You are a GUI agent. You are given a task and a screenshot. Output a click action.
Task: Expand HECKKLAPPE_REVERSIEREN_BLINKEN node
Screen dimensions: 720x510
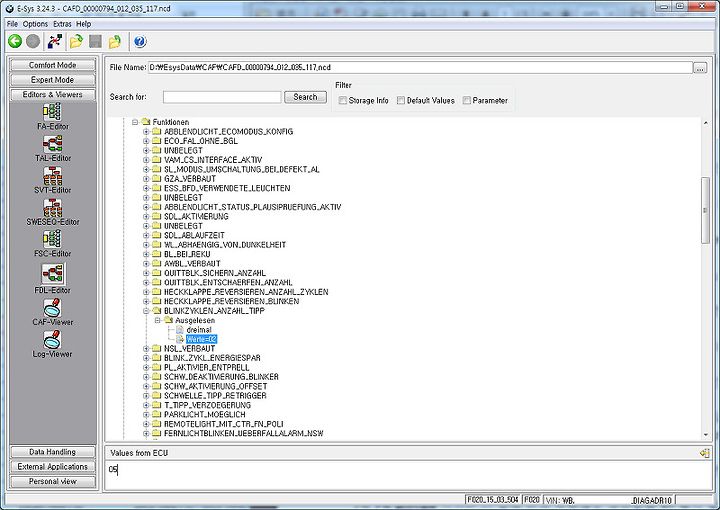[146, 301]
